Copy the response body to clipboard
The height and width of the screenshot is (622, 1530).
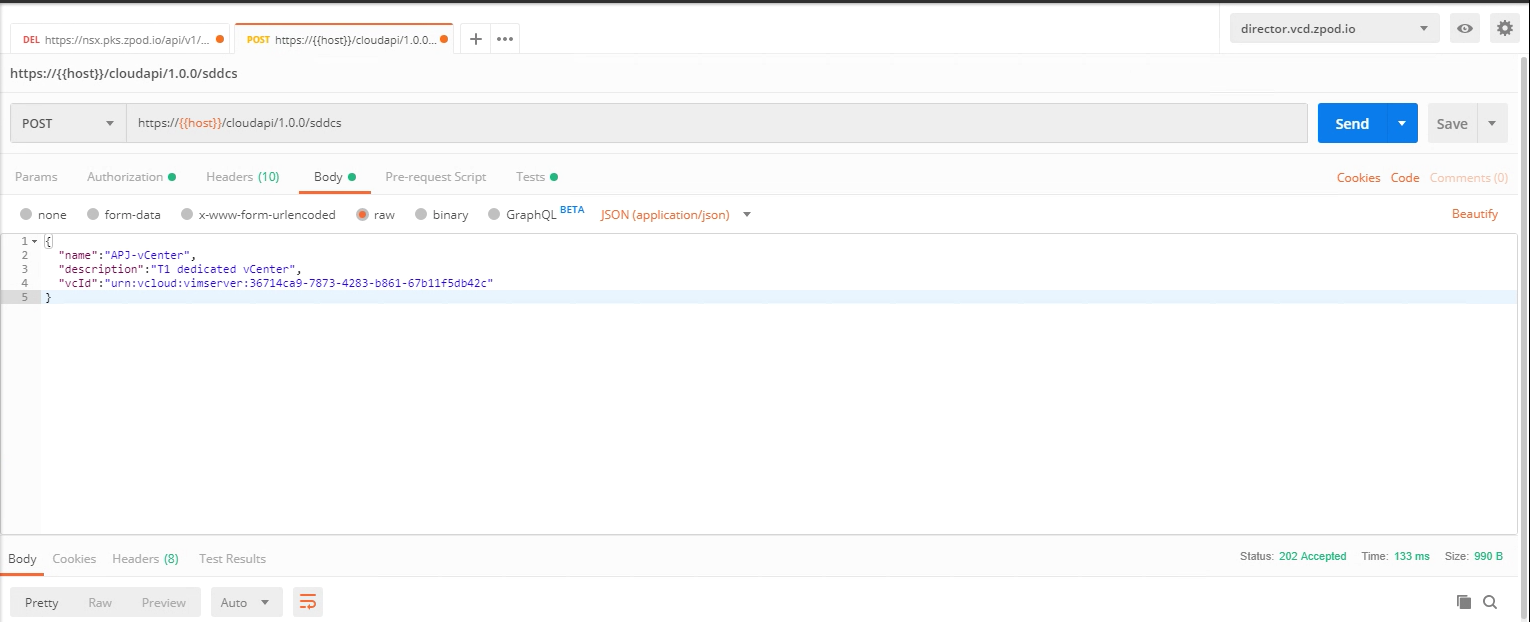[1464, 602]
